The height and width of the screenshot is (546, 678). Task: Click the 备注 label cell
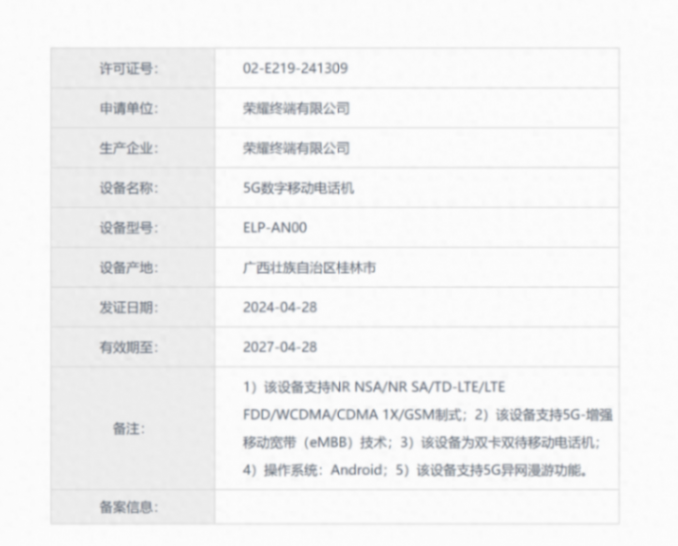[129, 428]
